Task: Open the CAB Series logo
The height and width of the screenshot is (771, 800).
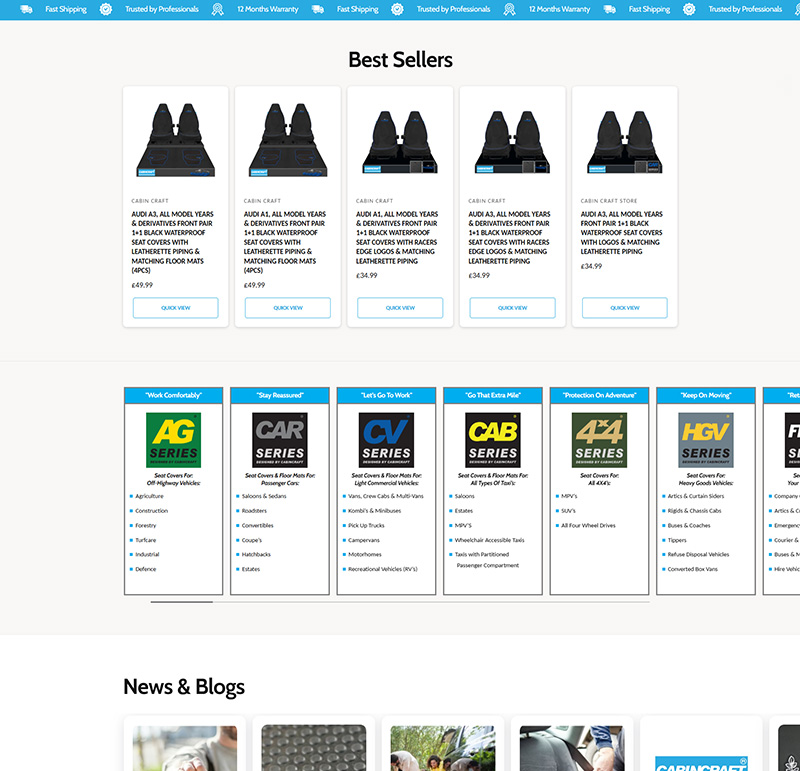Action: (x=493, y=440)
